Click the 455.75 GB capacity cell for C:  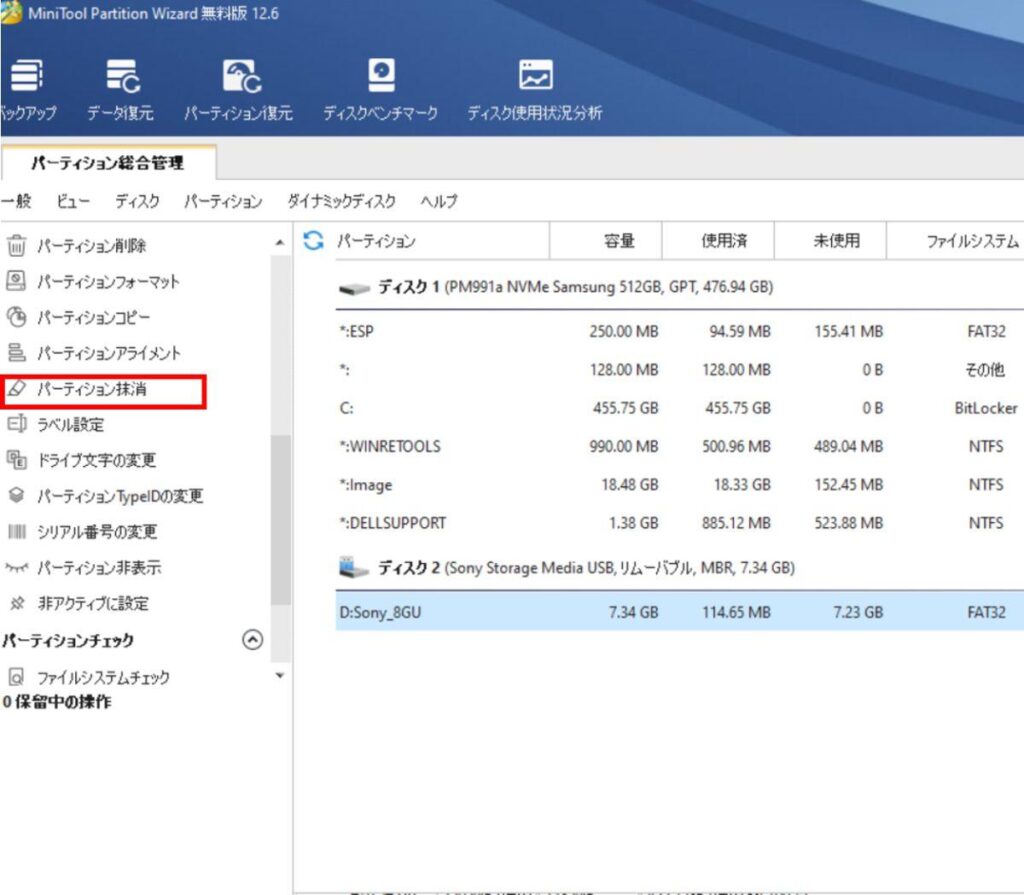626,408
